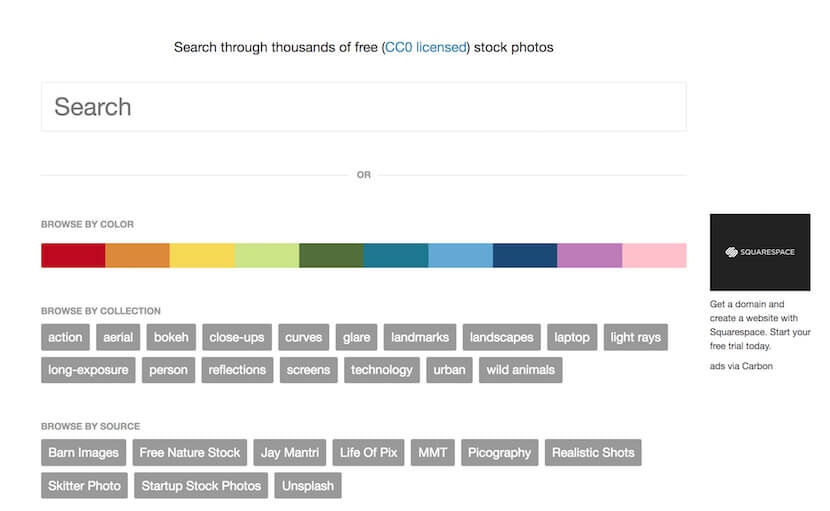Screen dimensions: 830x511
Task: Pick the purple color swatch
Action: (589, 256)
